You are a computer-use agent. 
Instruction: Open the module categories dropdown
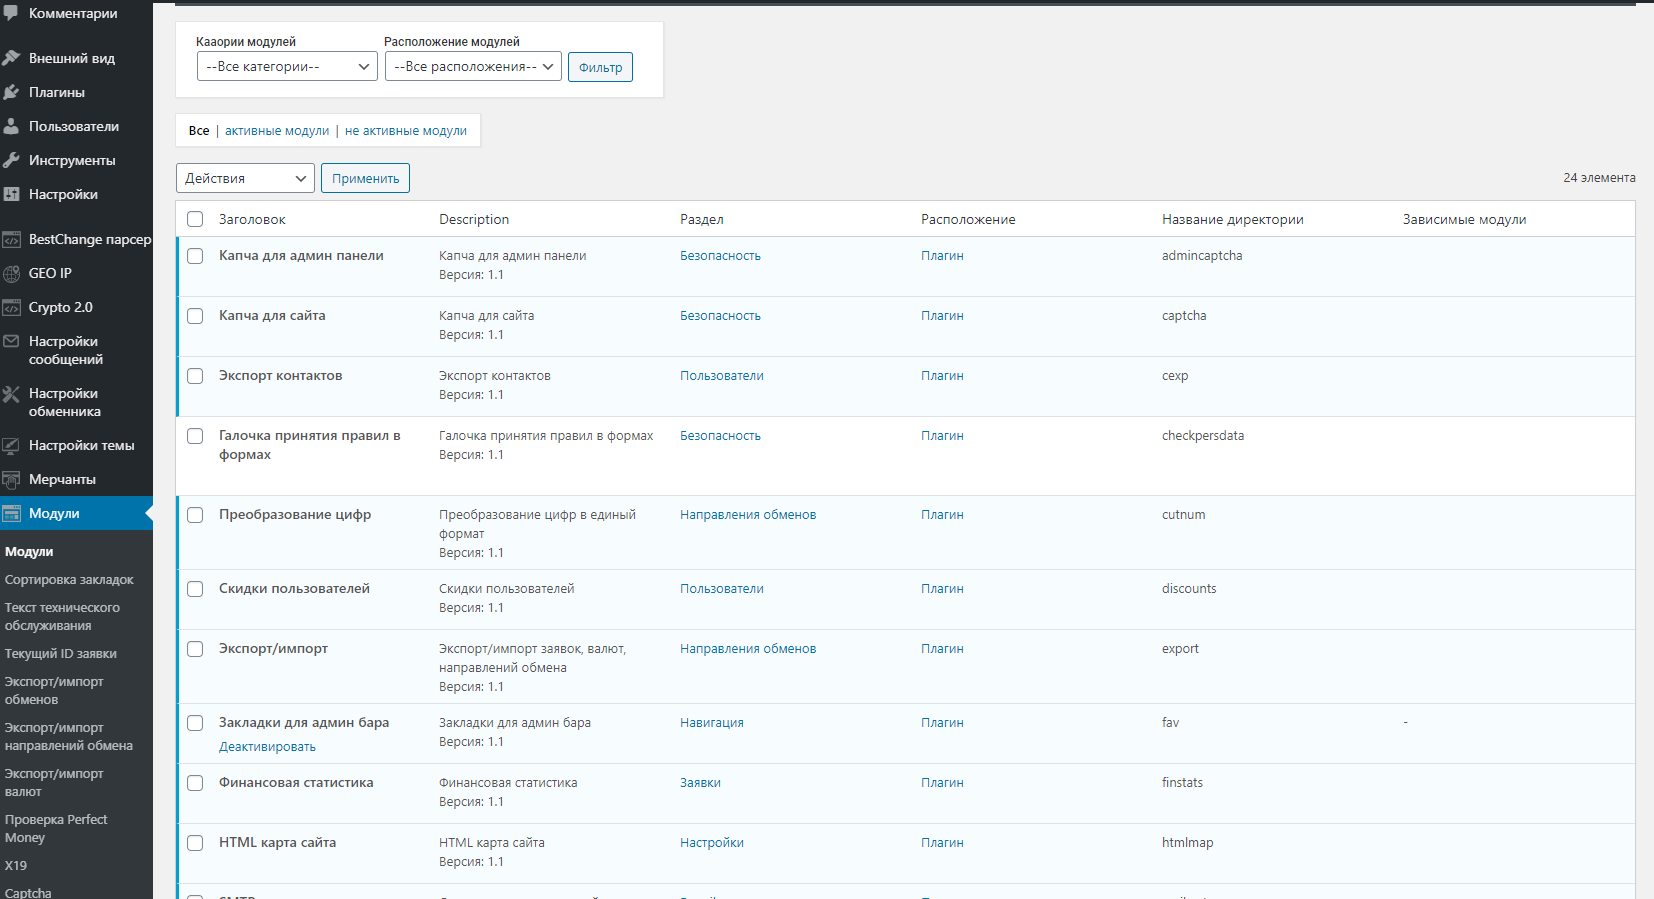pos(287,67)
